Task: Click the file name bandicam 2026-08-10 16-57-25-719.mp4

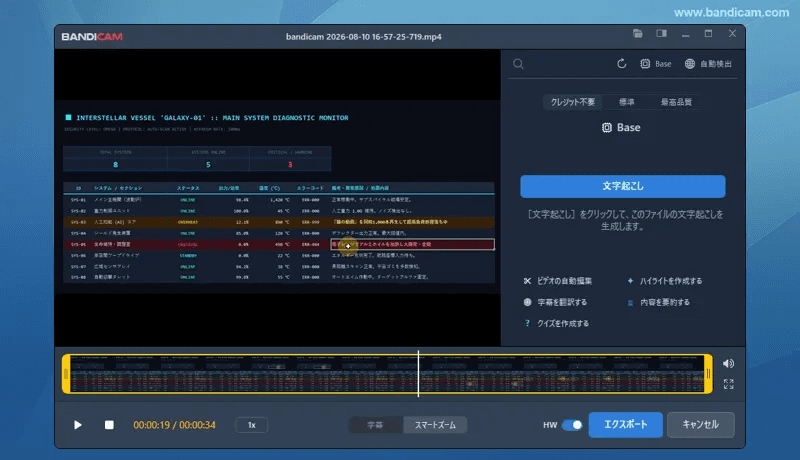Action: [364, 37]
